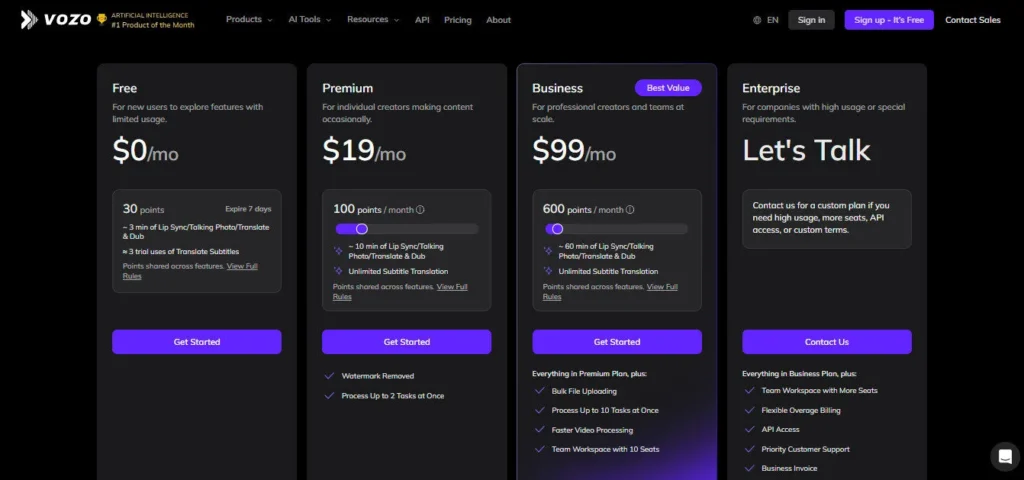Click the globe language icon

[x=757, y=20]
